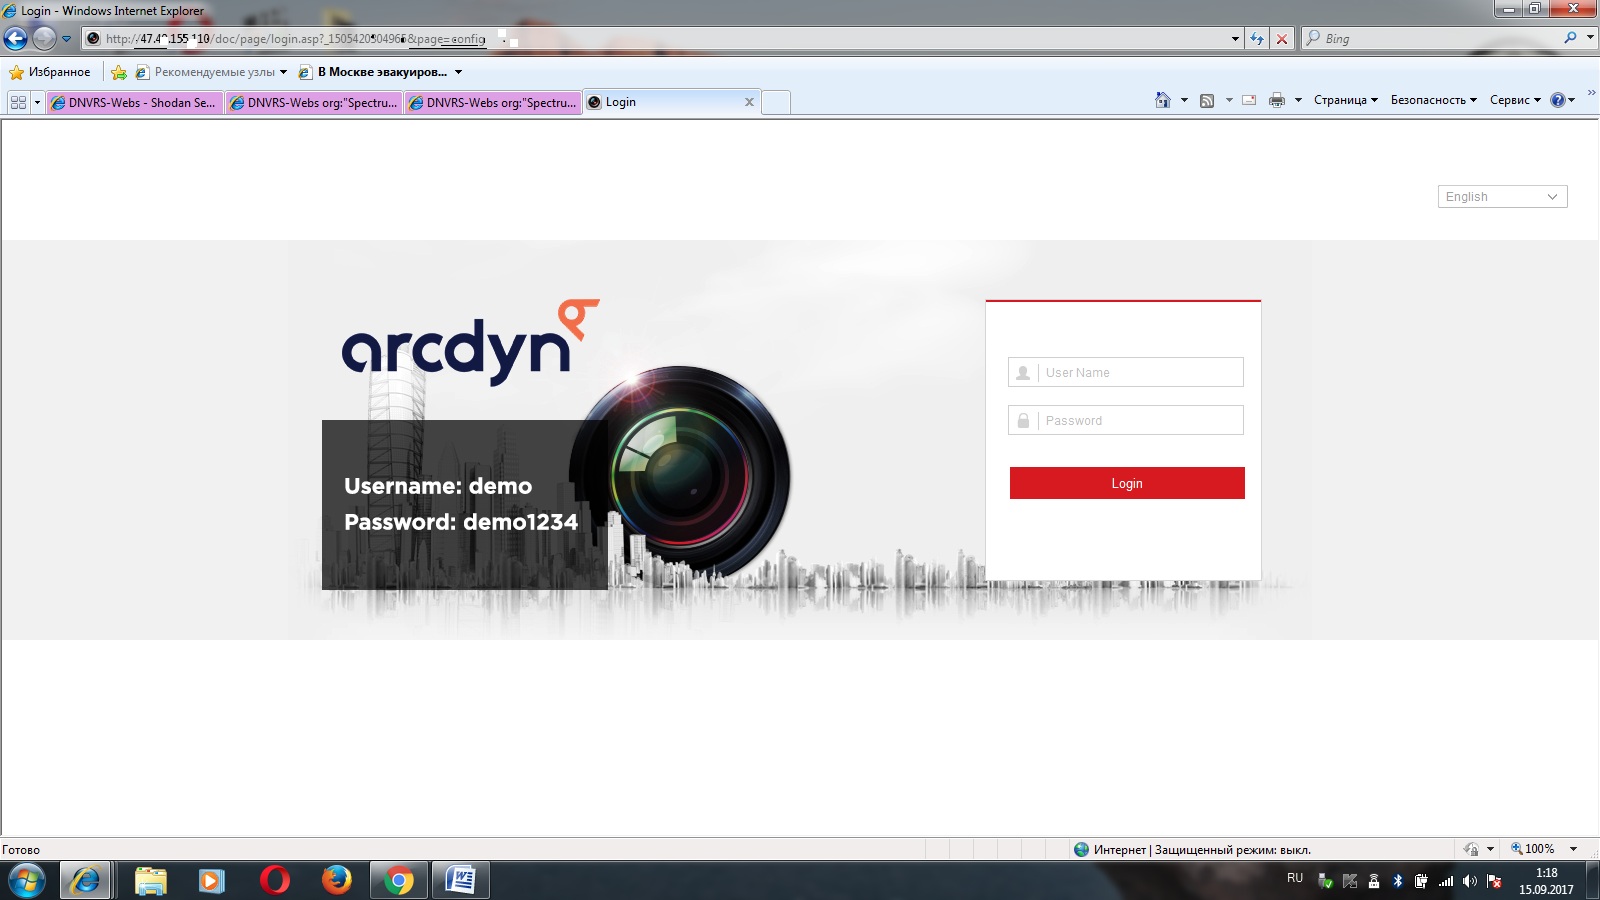Open Opera browser from the taskbar
1600x900 pixels.
[x=274, y=881]
